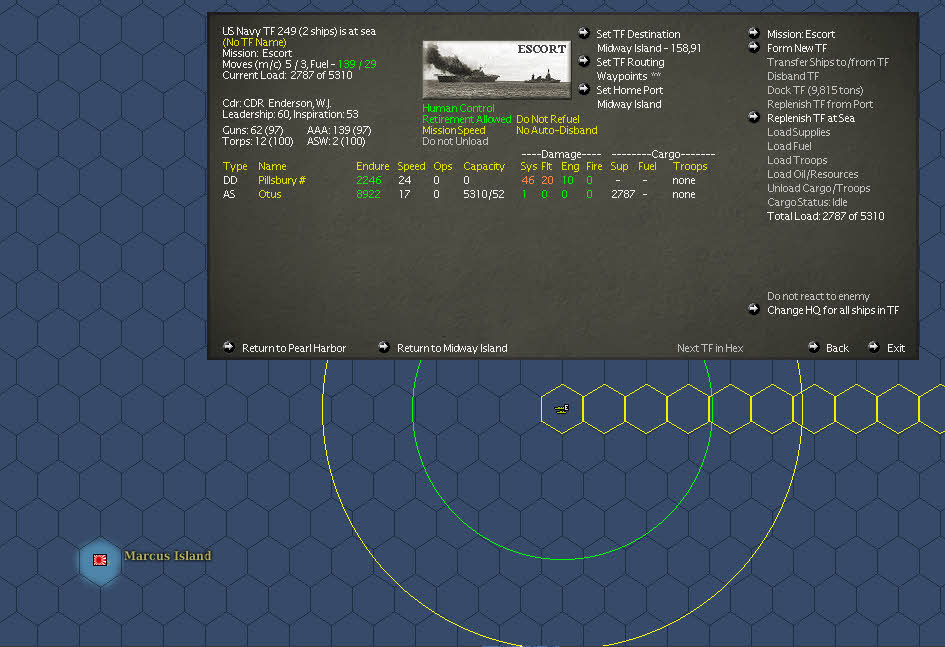The height and width of the screenshot is (647, 945).
Task: Click the arrow icon beside Return to Midway Island
Action: click(x=383, y=347)
